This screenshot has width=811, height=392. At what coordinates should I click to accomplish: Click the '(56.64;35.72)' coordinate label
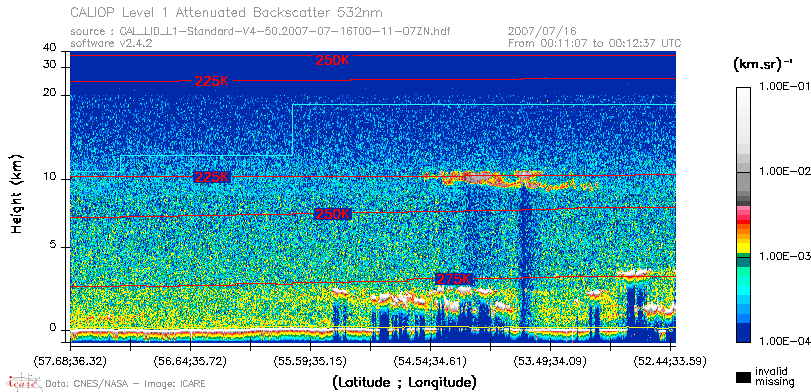coord(191,361)
